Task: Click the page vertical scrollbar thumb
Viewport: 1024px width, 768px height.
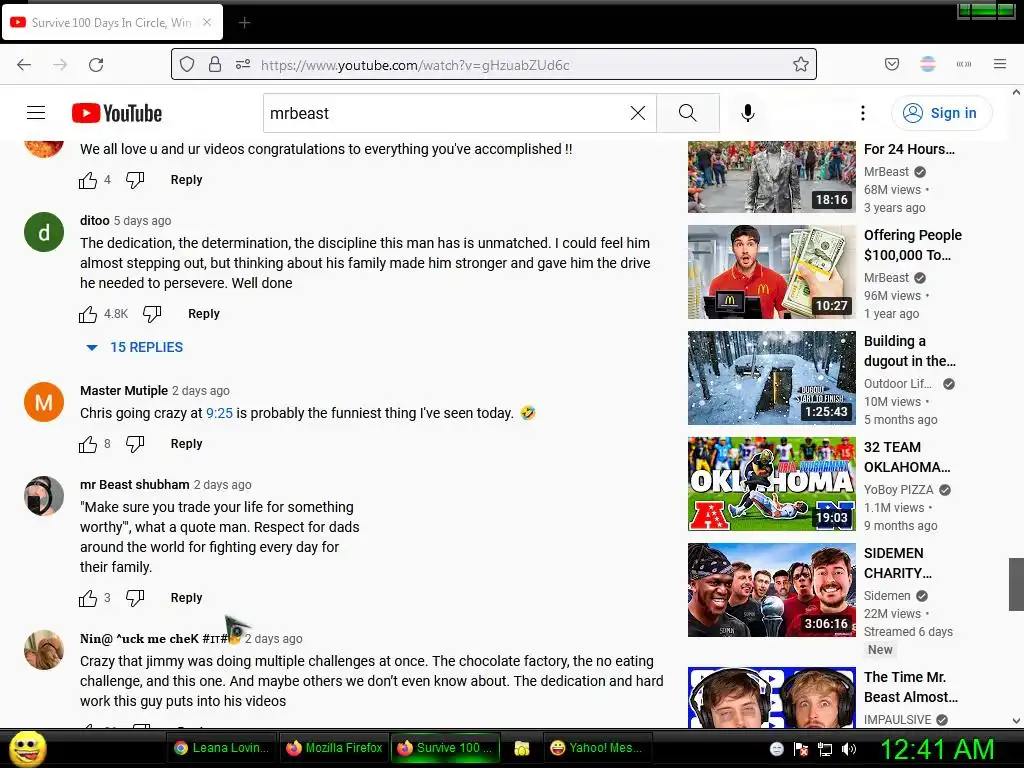Action: click(x=1016, y=584)
